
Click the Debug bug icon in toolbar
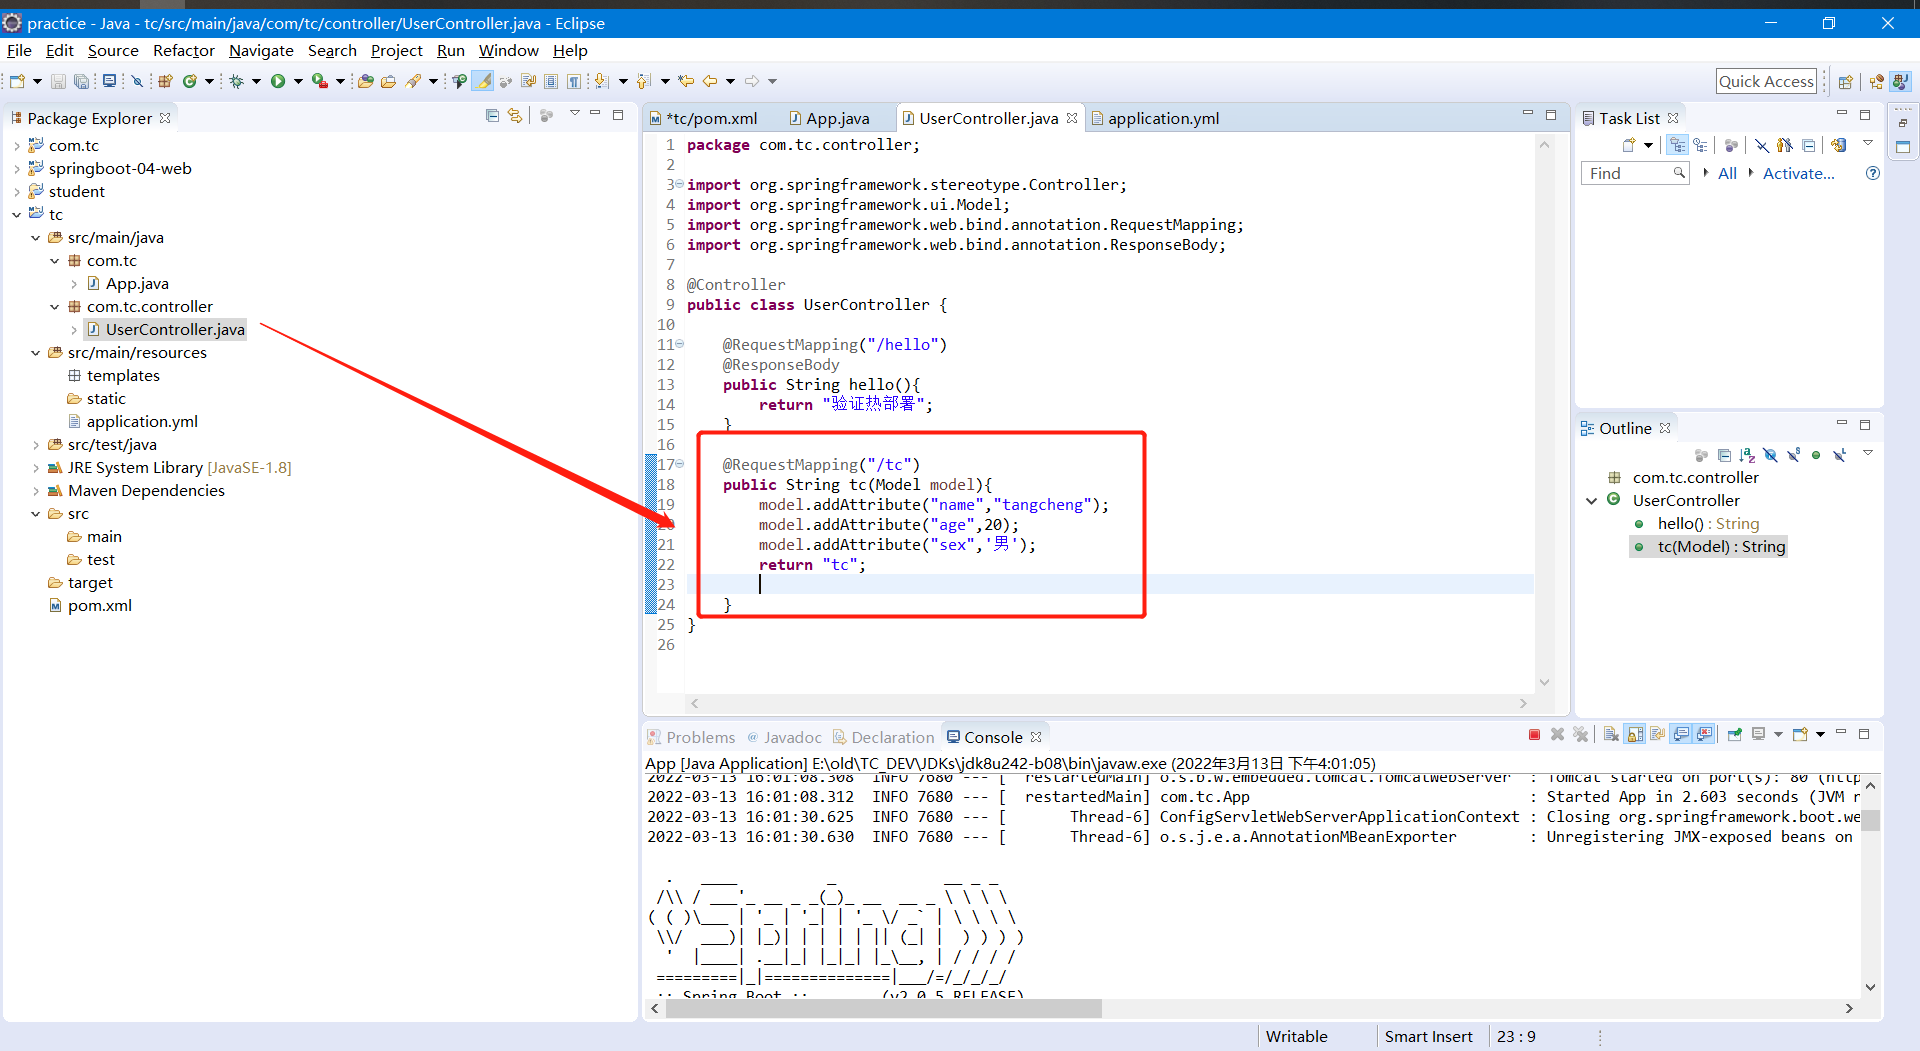click(x=237, y=81)
